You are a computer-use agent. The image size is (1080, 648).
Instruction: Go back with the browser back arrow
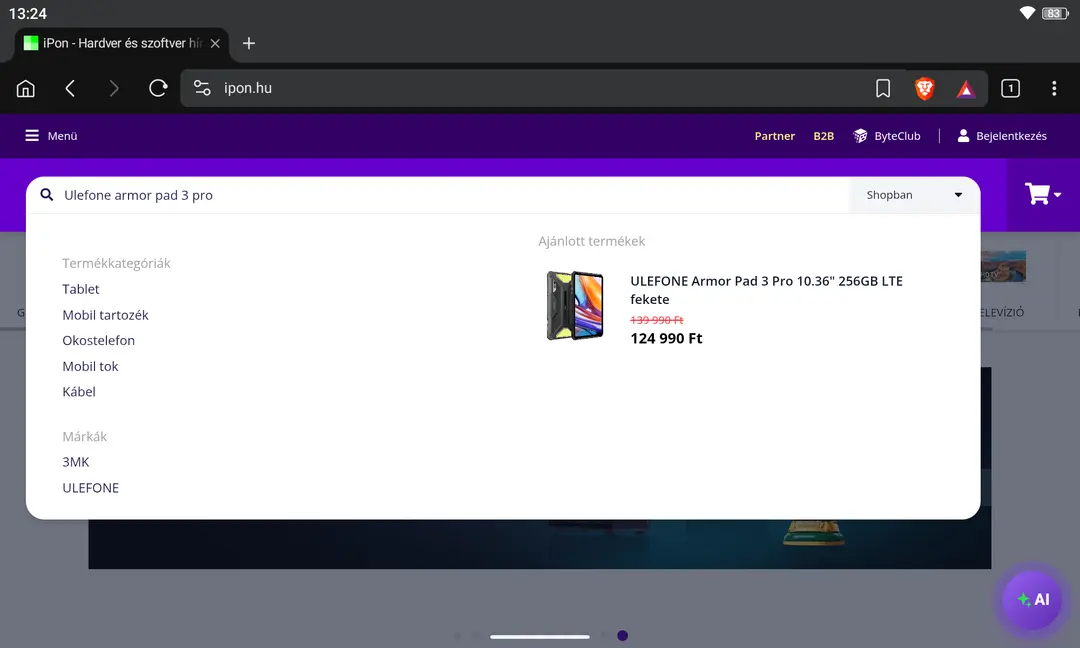pyautogui.click(x=70, y=88)
